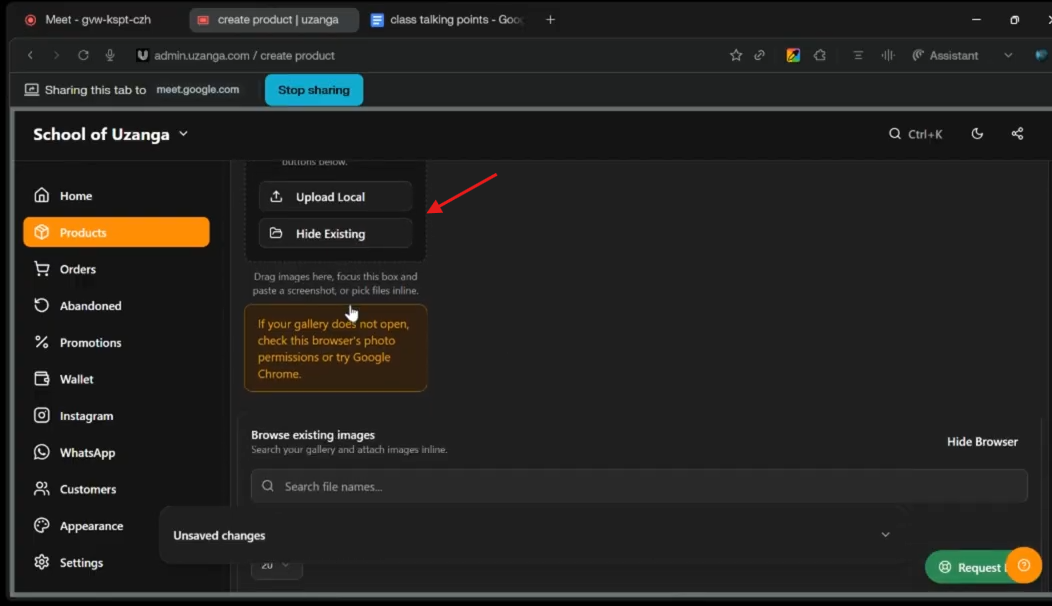Click the Hide Browser link

(x=982, y=442)
